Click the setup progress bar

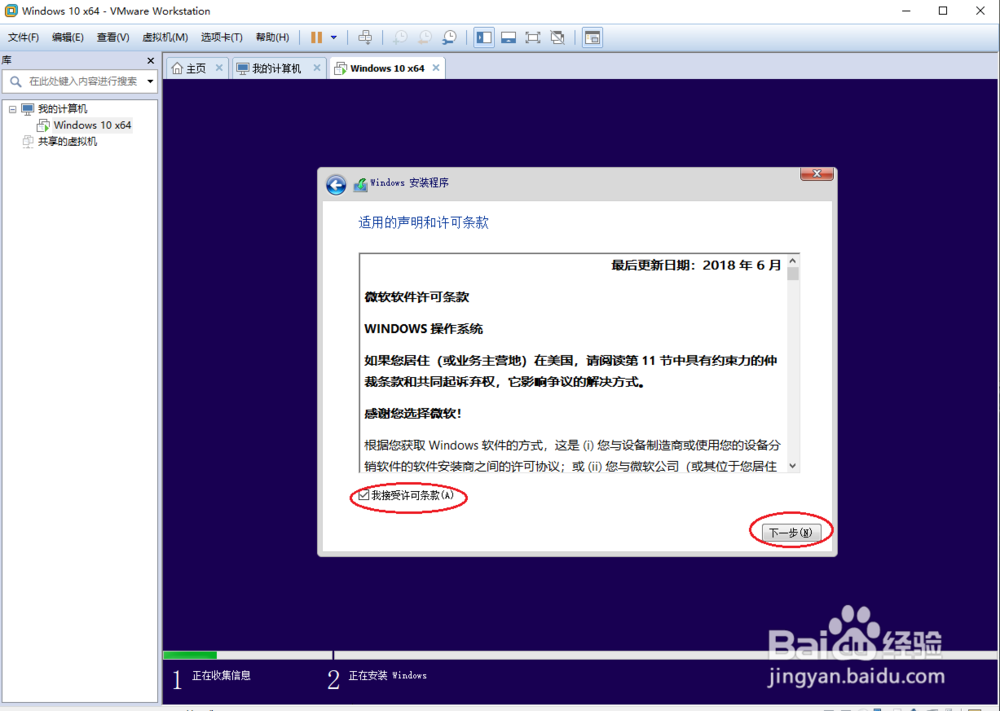(580, 655)
